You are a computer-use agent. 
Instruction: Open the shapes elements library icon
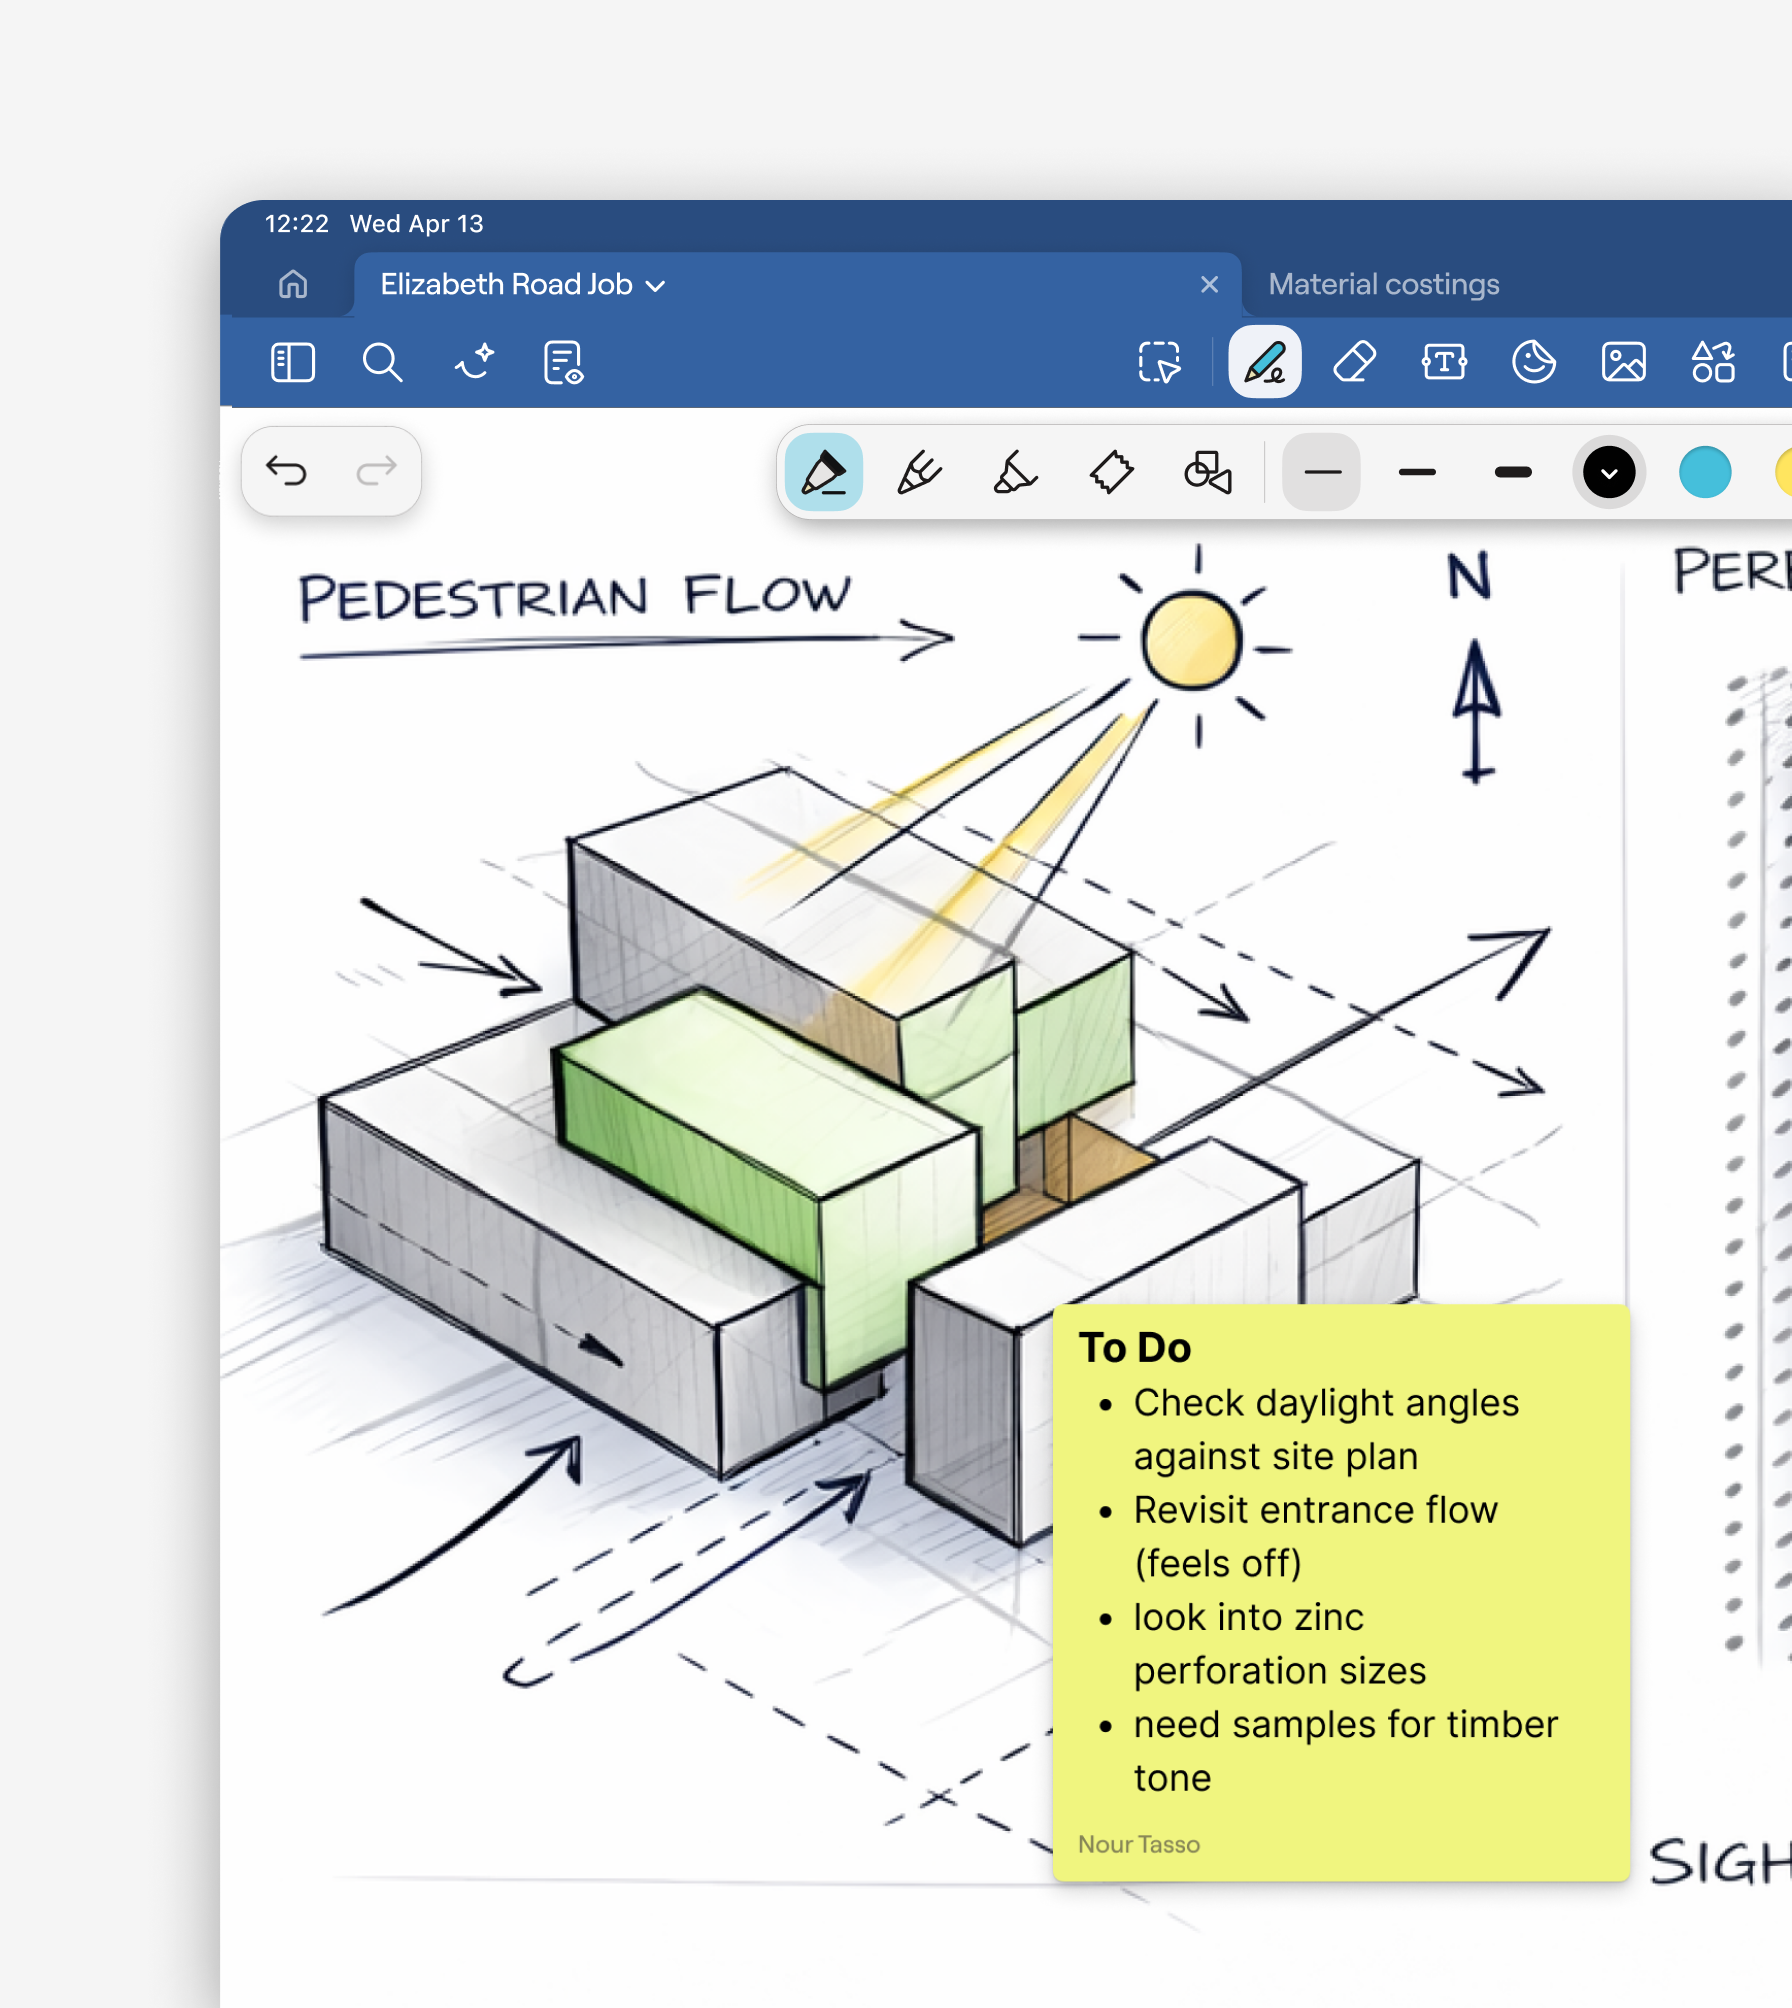pos(1713,362)
